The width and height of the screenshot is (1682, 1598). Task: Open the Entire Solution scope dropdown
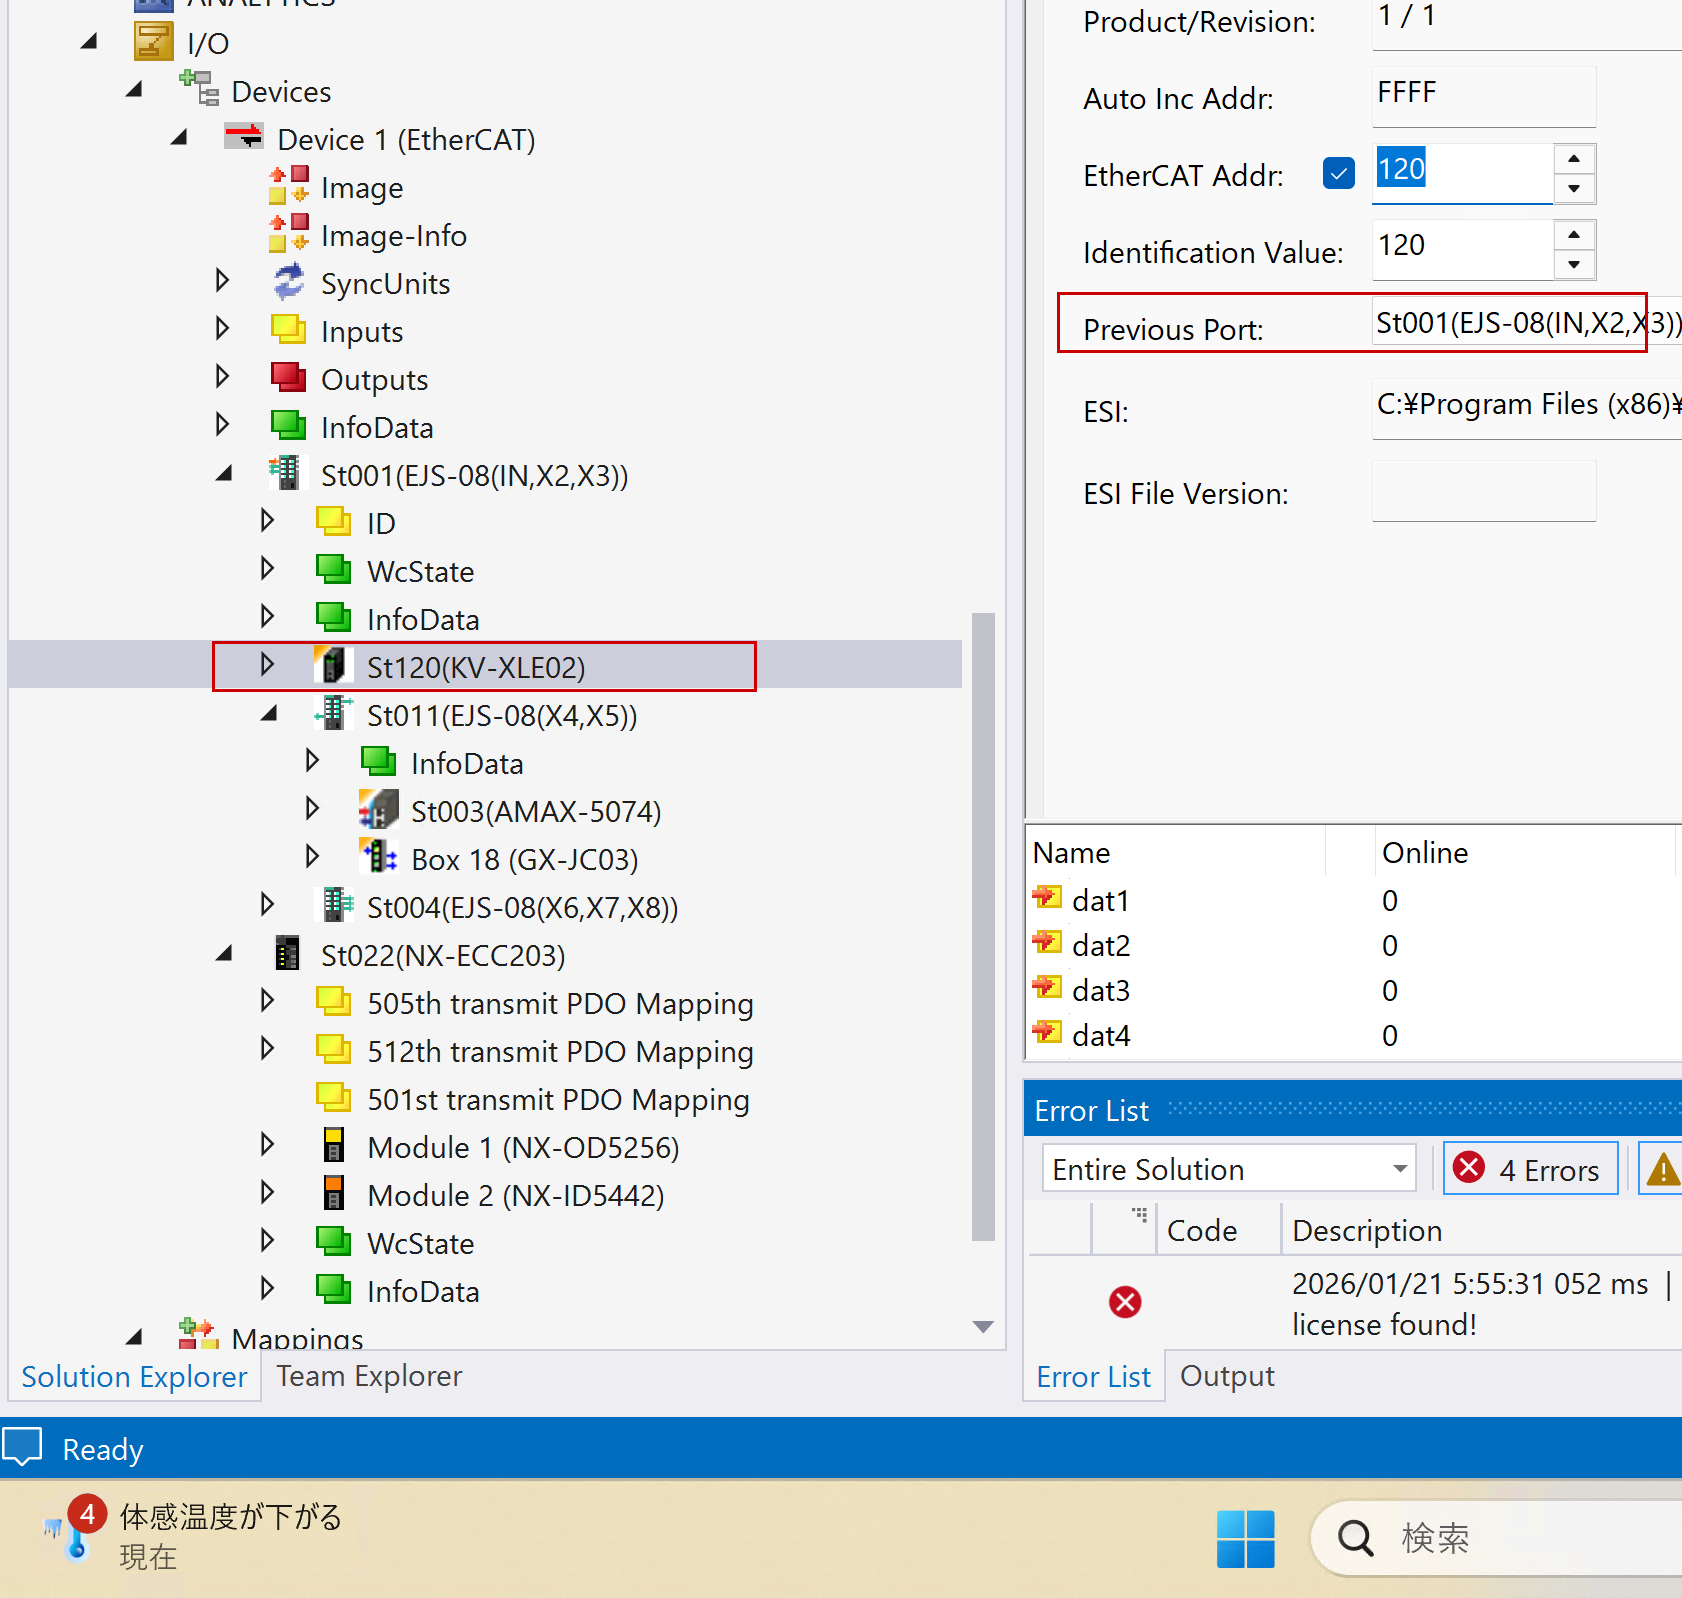pyautogui.click(x=1399, y=1169)
